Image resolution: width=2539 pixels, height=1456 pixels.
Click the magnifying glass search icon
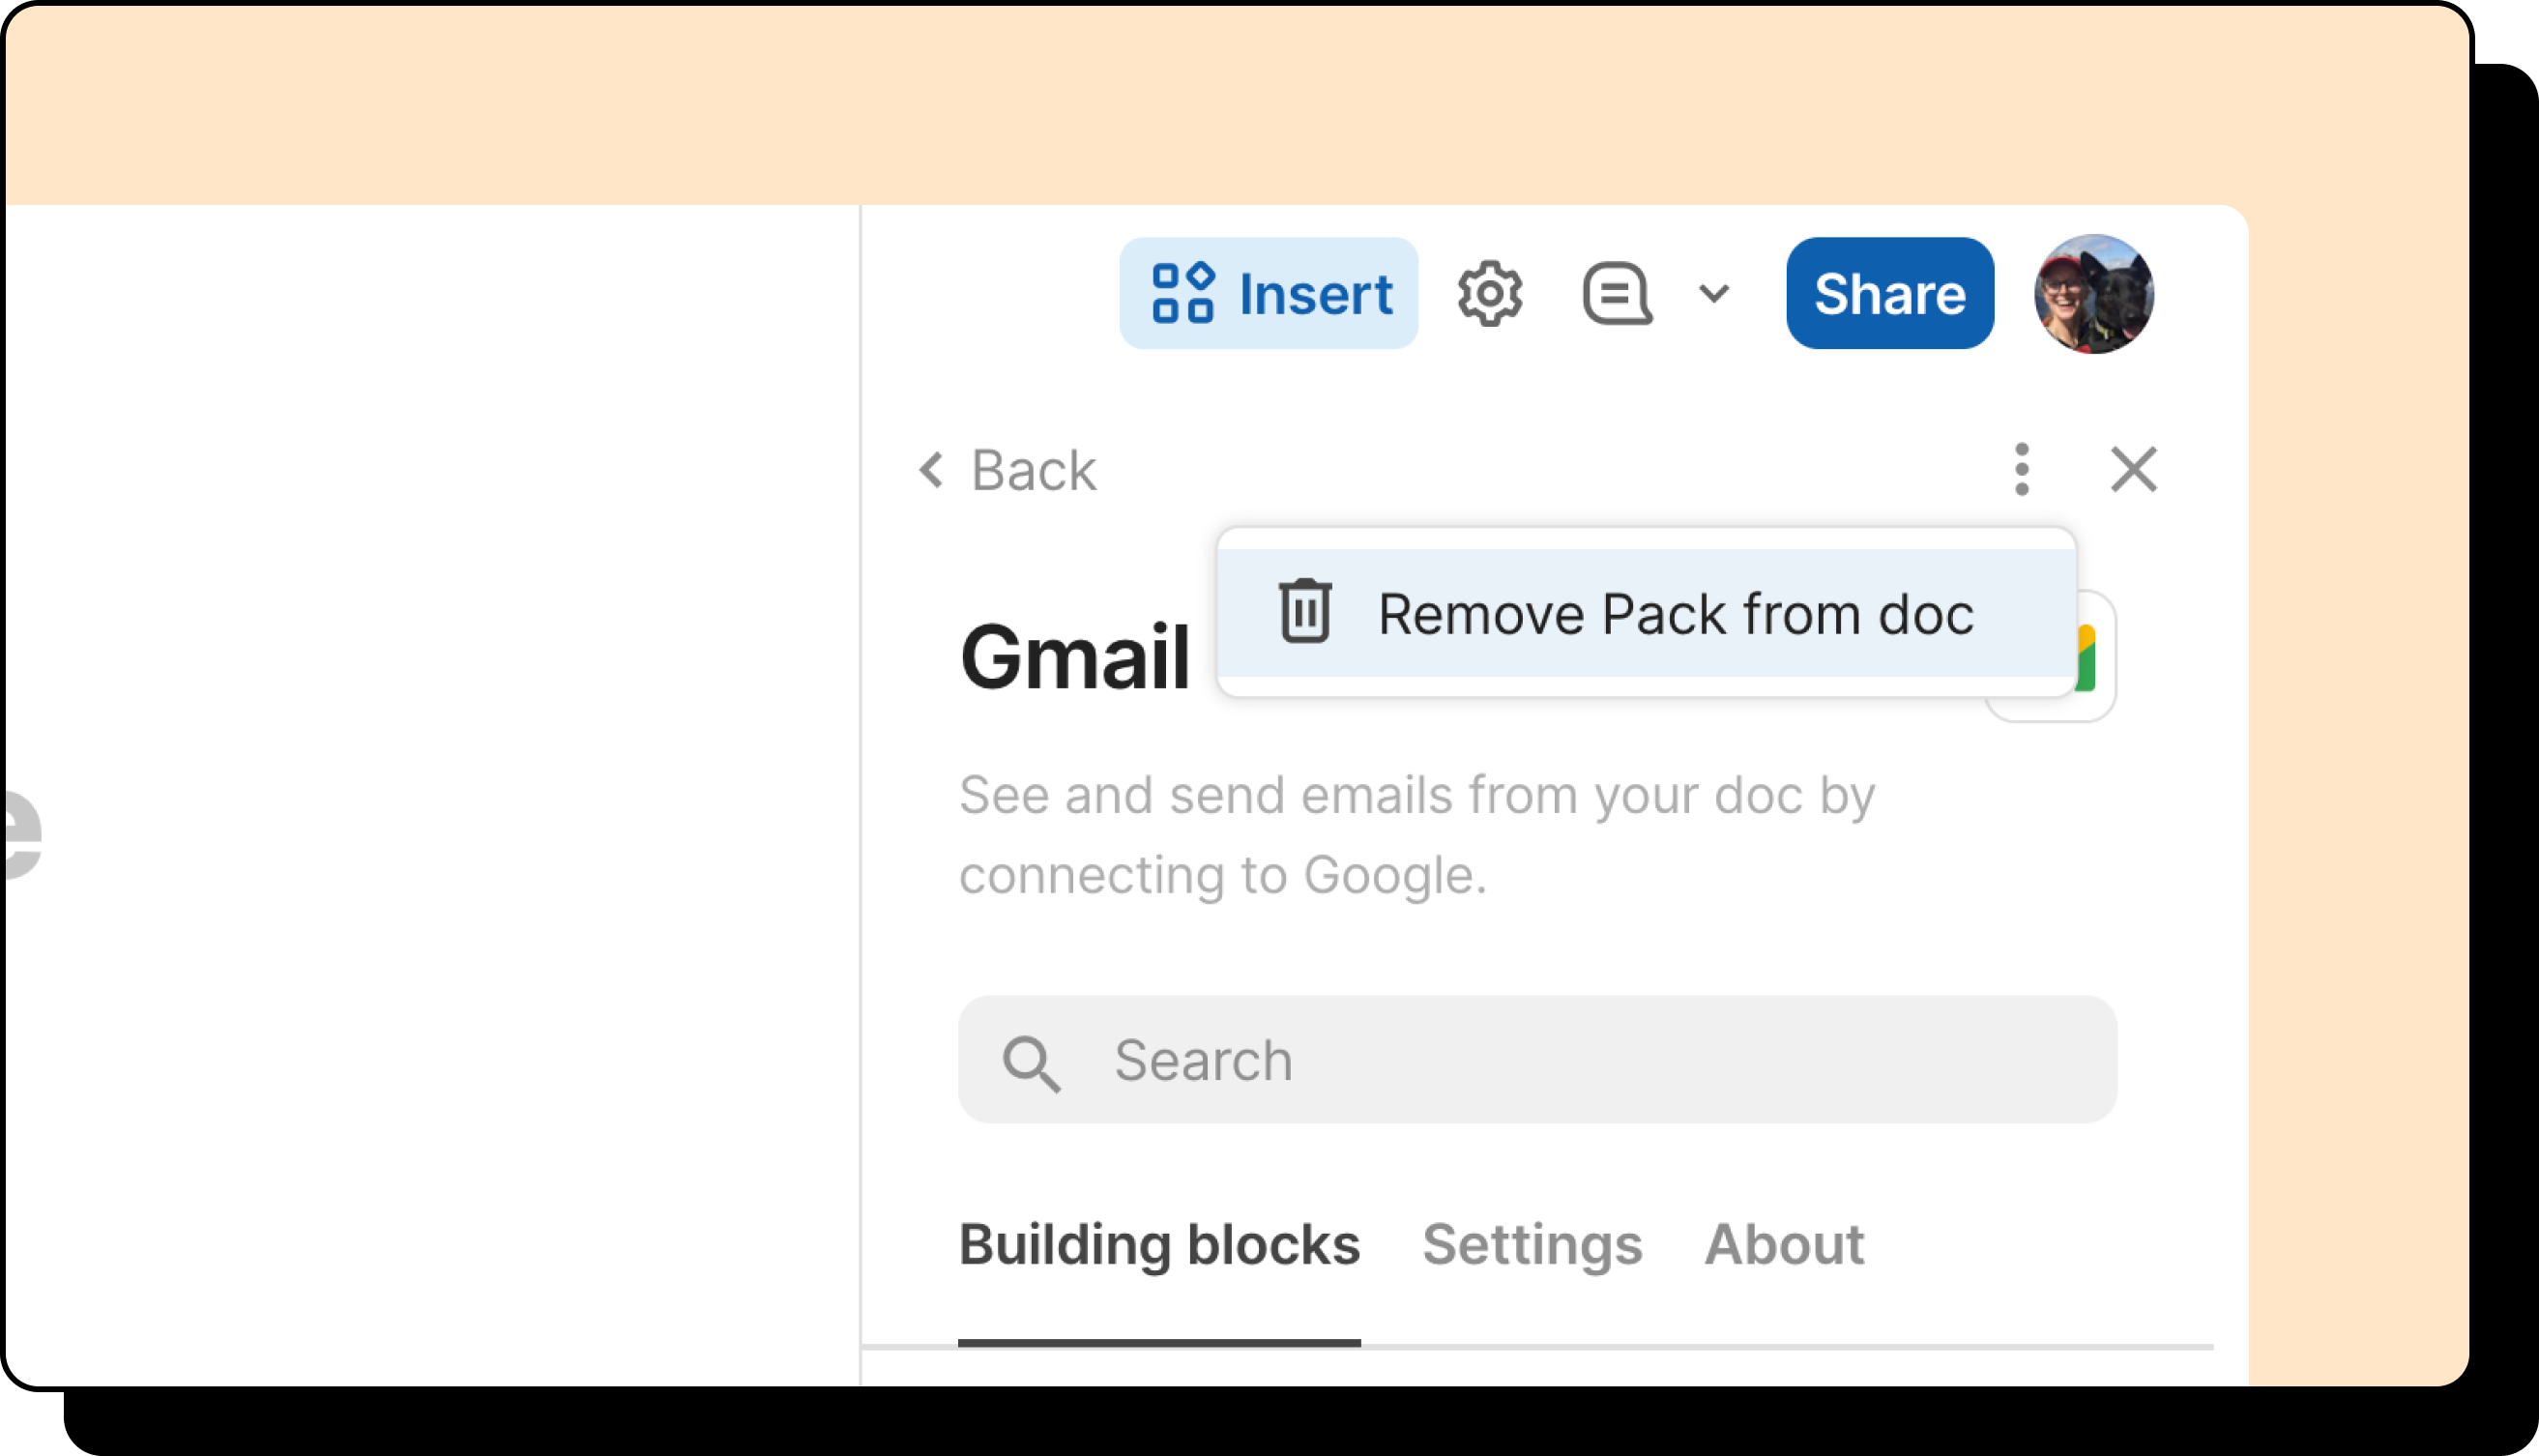pos(1031,1062)
